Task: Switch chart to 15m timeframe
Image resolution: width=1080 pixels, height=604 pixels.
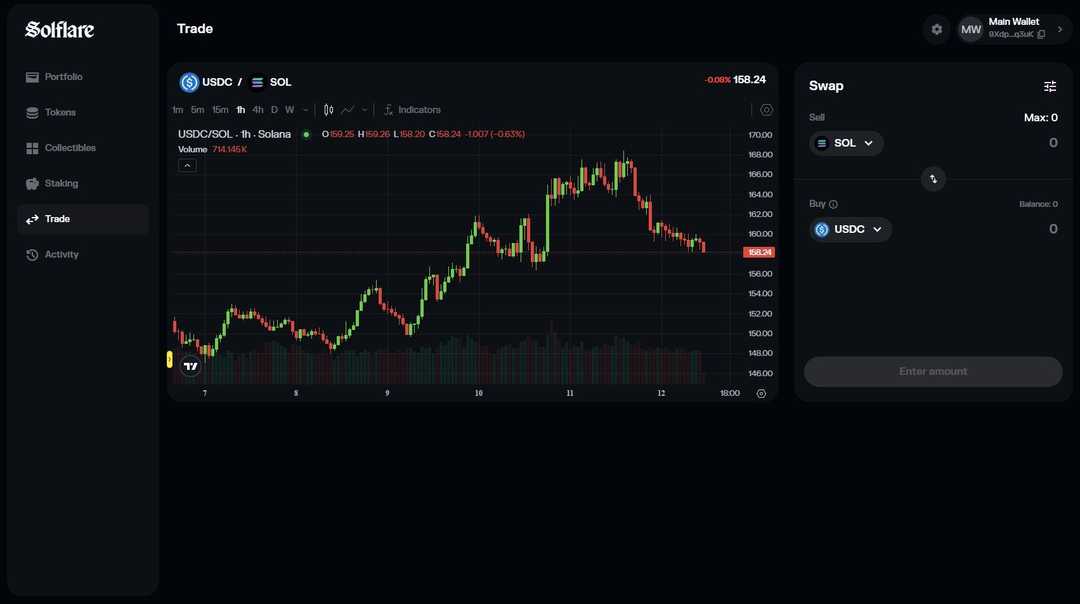Action: pyautogui.click(x=220, y=109)
